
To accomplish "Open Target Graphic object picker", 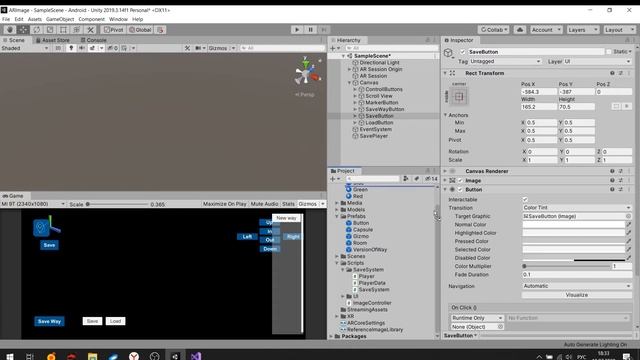I will pyautogui.click(x=628, y=216).
